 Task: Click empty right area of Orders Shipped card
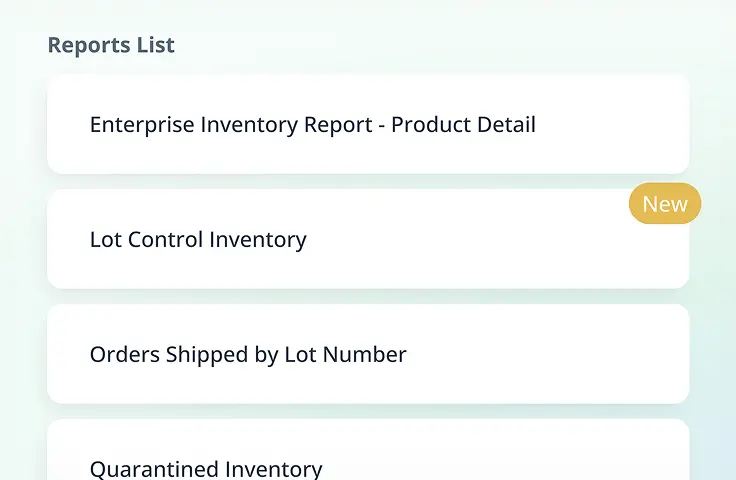pyautogui.click(x=580, y=355)
